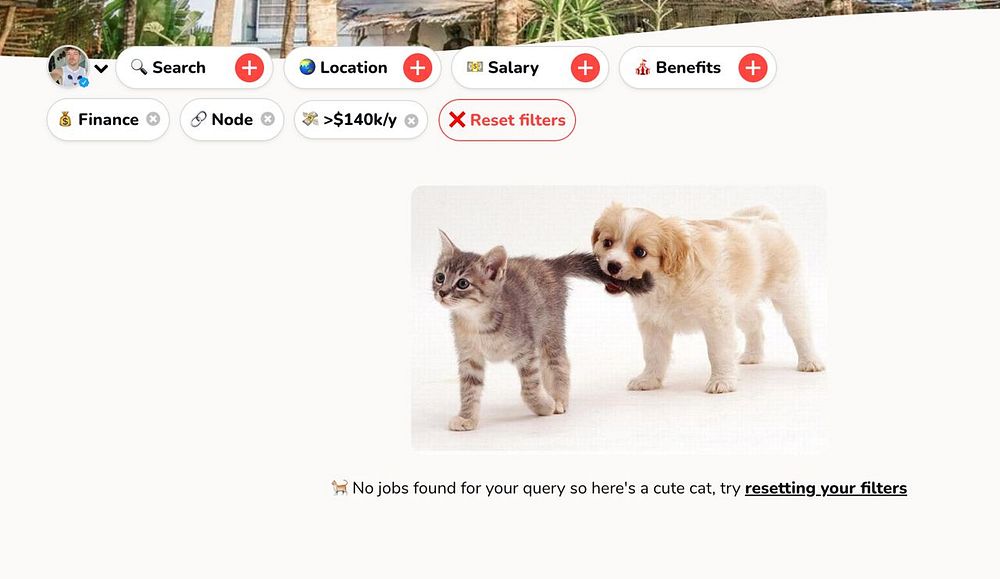Open the user profile avatar
The height and width of the screenshot is (579, 1000).
(x=69, y=66)
